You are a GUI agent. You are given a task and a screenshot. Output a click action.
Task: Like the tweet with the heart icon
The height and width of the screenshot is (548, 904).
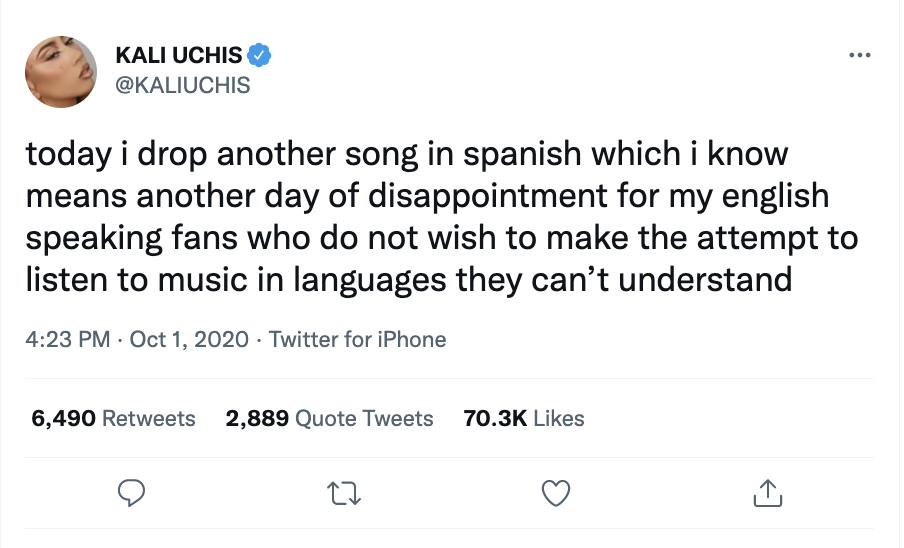tap(554, 491)
